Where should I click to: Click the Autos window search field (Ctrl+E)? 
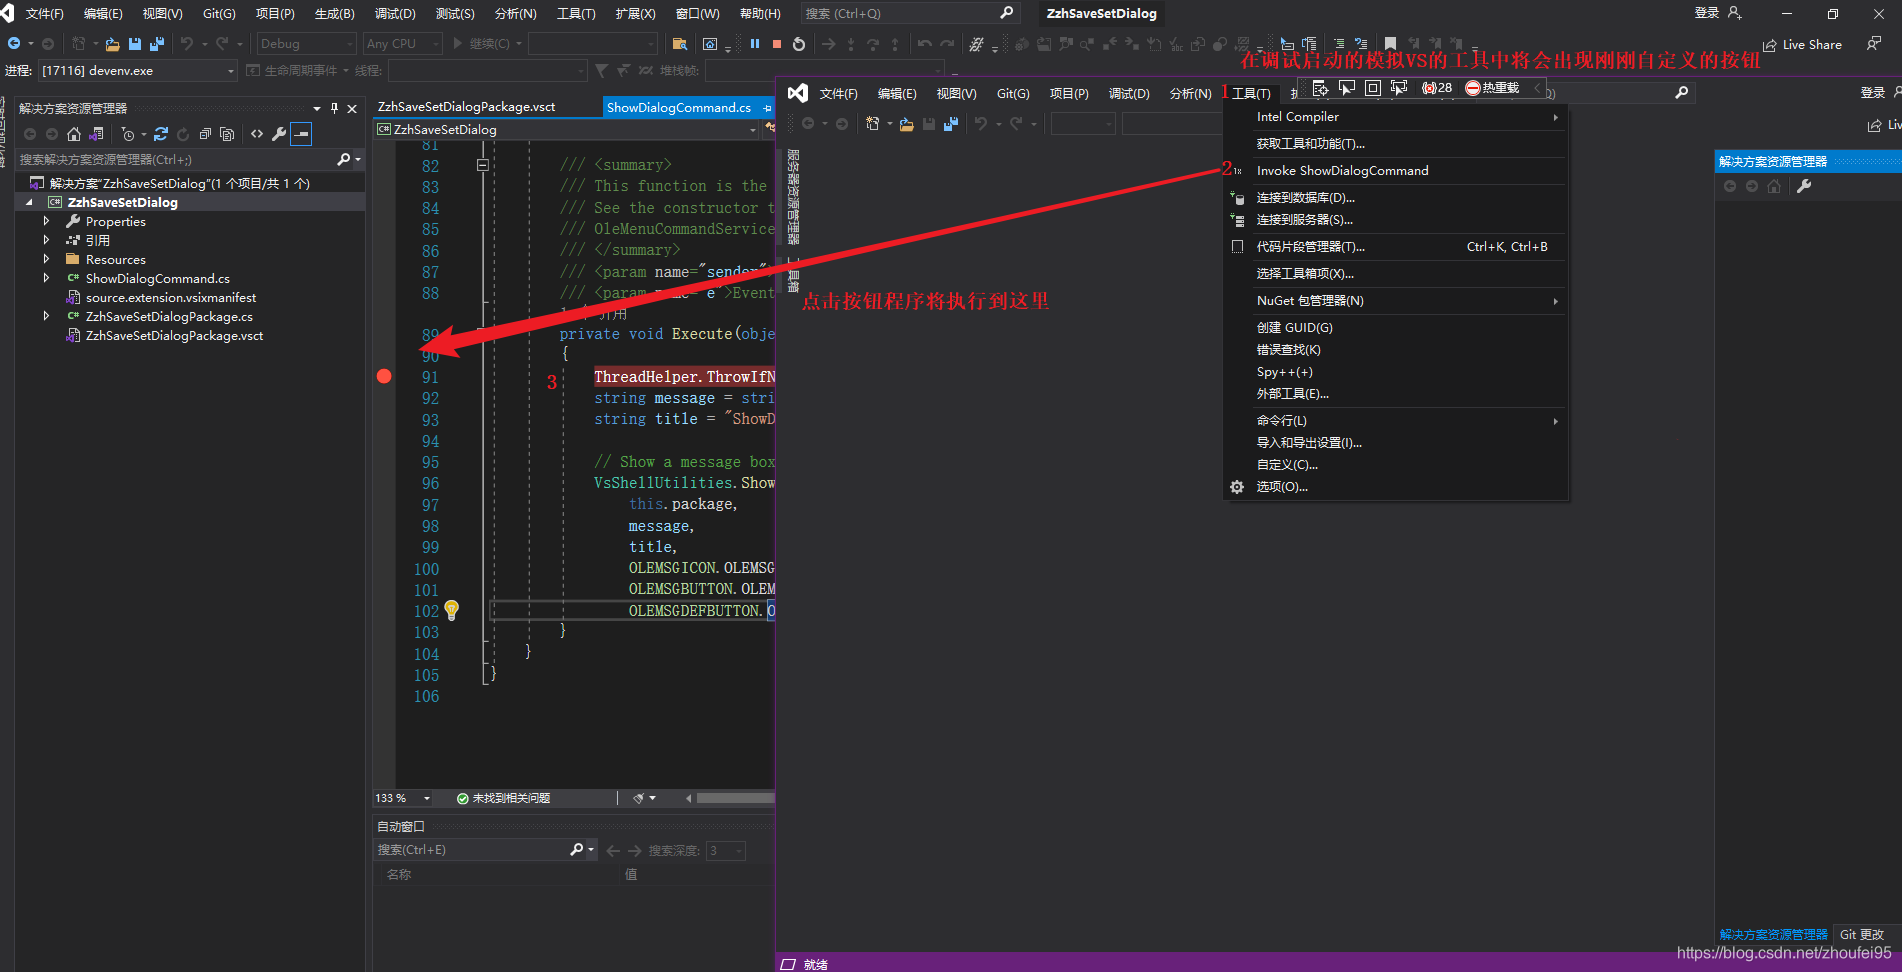pyautogui.click(x=472, y=850)
